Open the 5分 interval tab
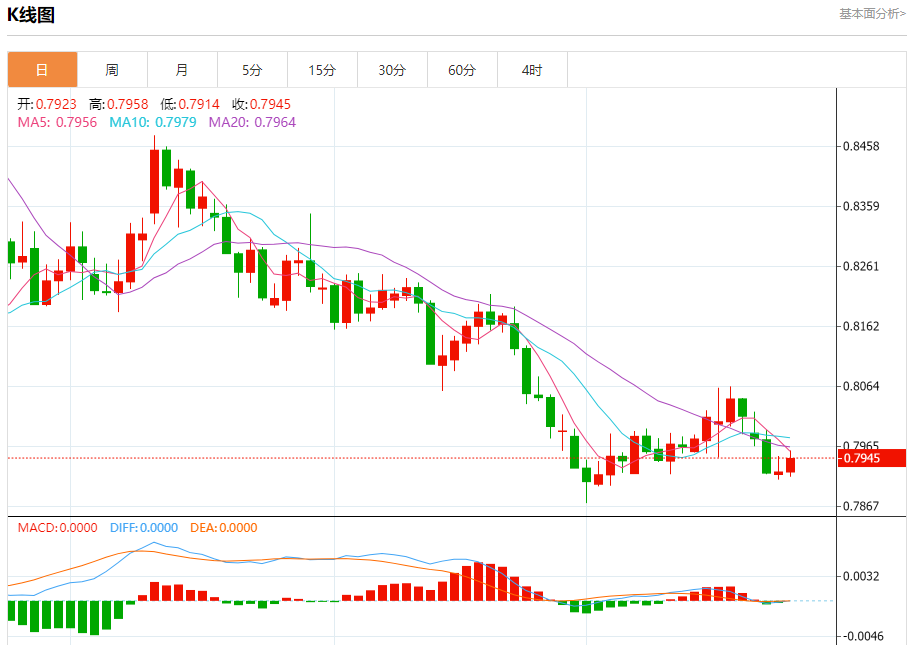 252,70
